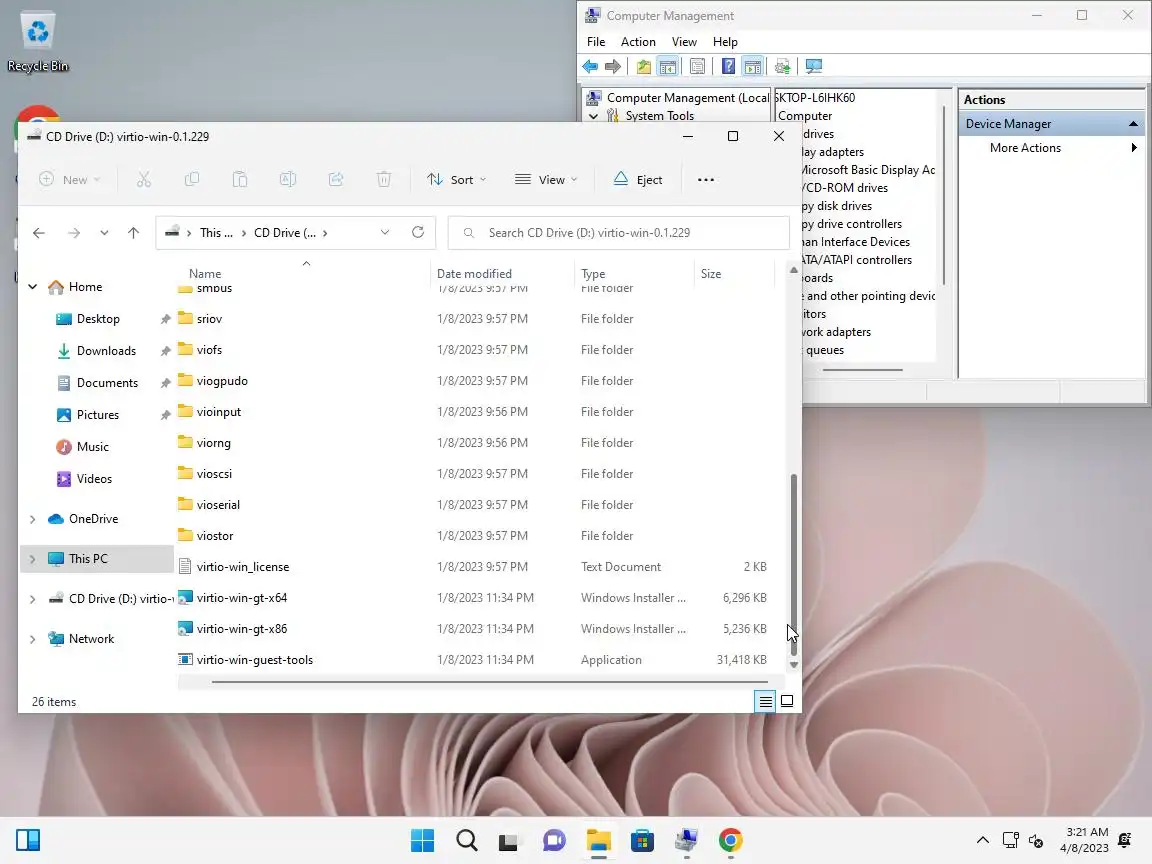Open Recycle Bin on desktop
Viewport: 1152px width, 864px height.
pyautogui.click(x=37, y=42)
